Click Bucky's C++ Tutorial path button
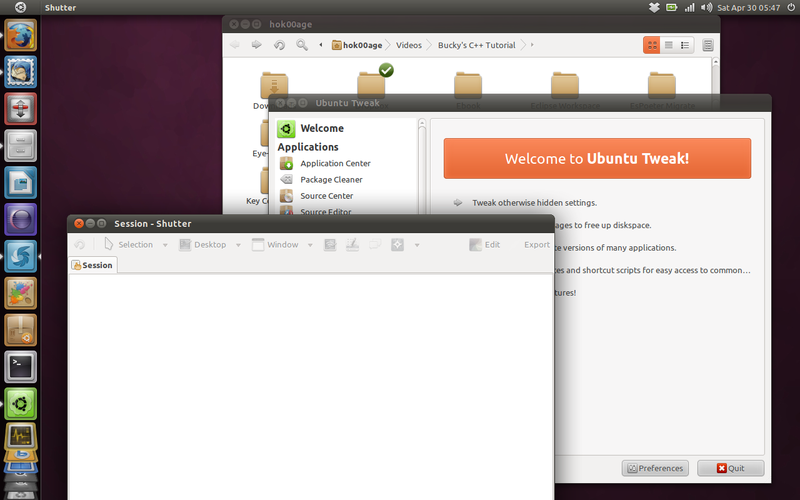This screenshot has width=800, height=500. coord(477,45)
